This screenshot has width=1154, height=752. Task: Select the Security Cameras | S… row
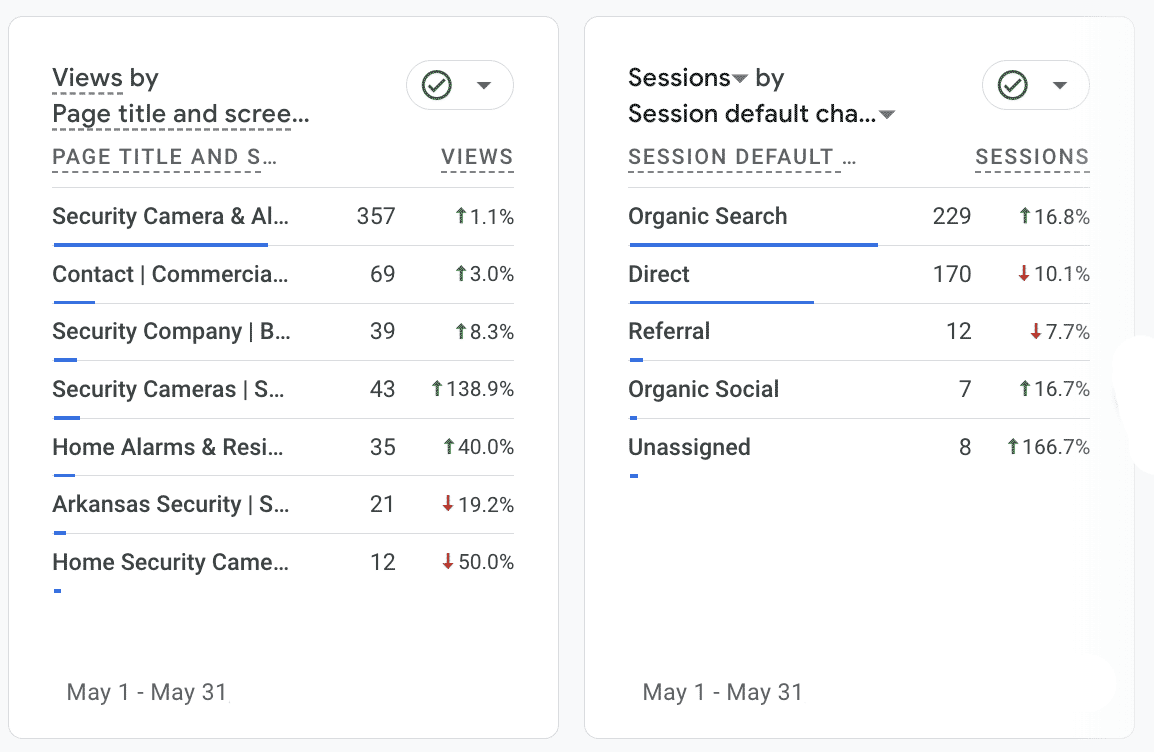[168, 389]
